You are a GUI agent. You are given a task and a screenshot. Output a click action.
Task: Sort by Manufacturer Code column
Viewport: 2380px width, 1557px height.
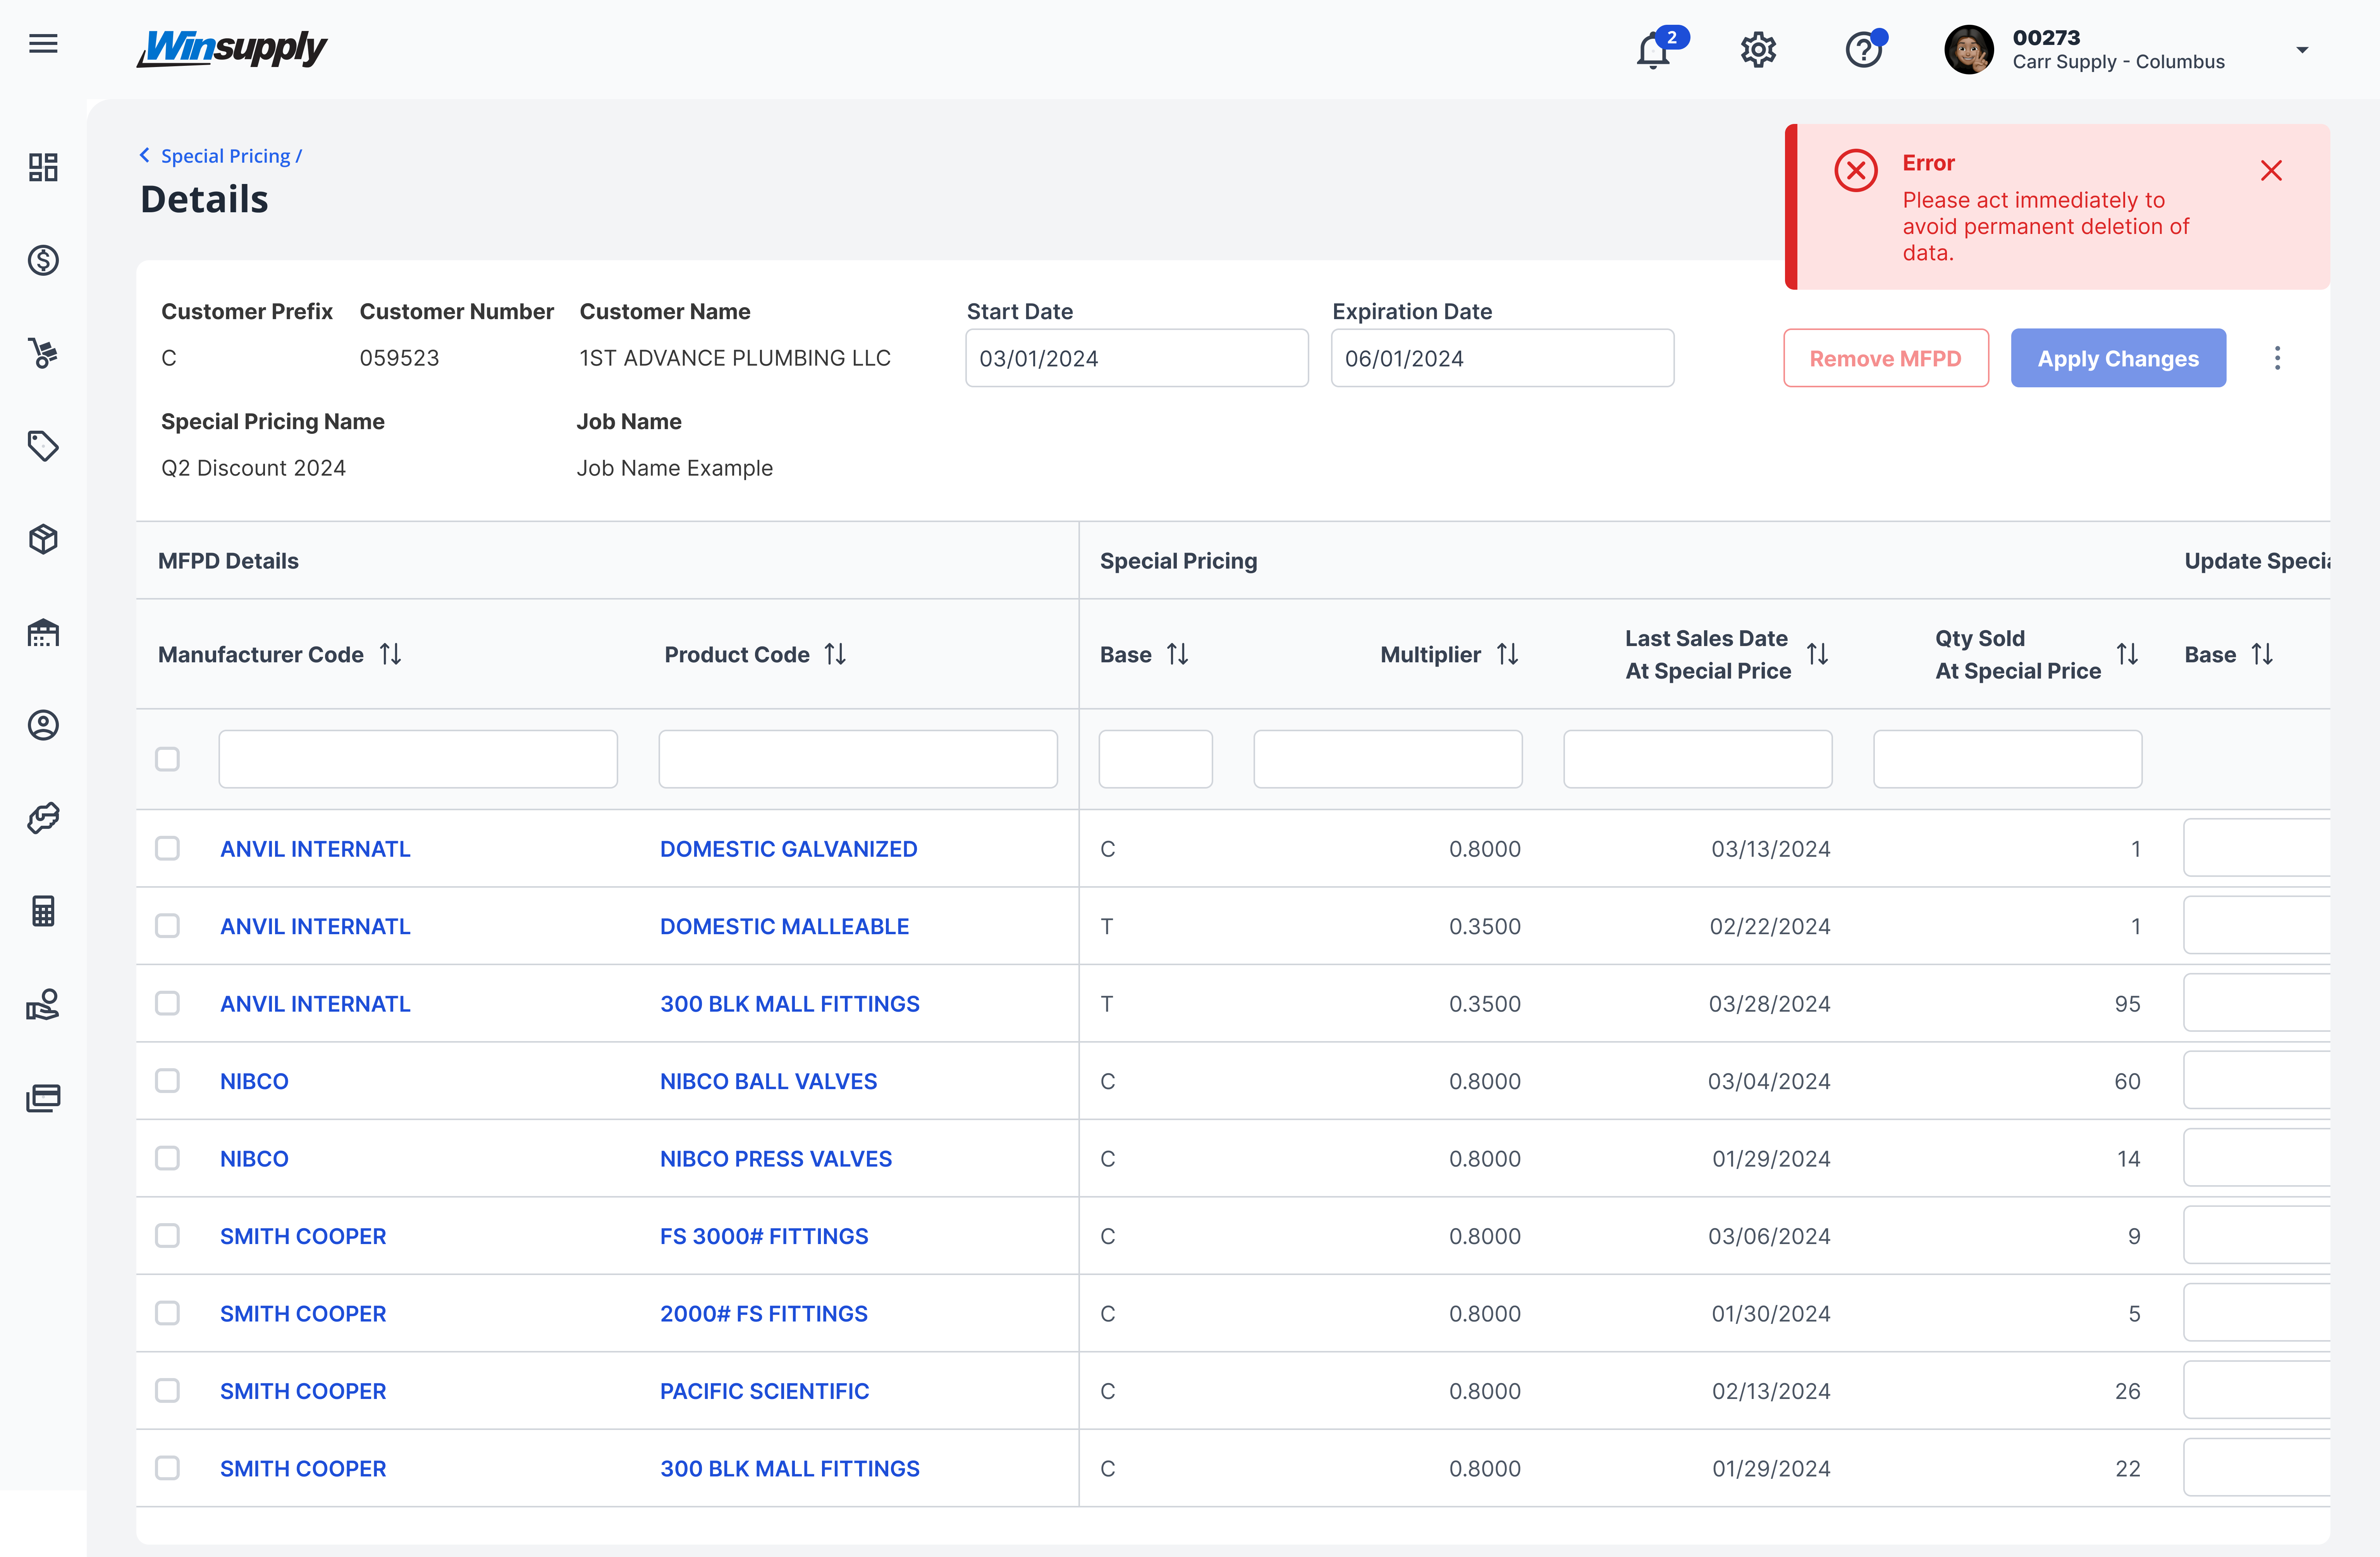pyautogui.click(x=390, y=654)
